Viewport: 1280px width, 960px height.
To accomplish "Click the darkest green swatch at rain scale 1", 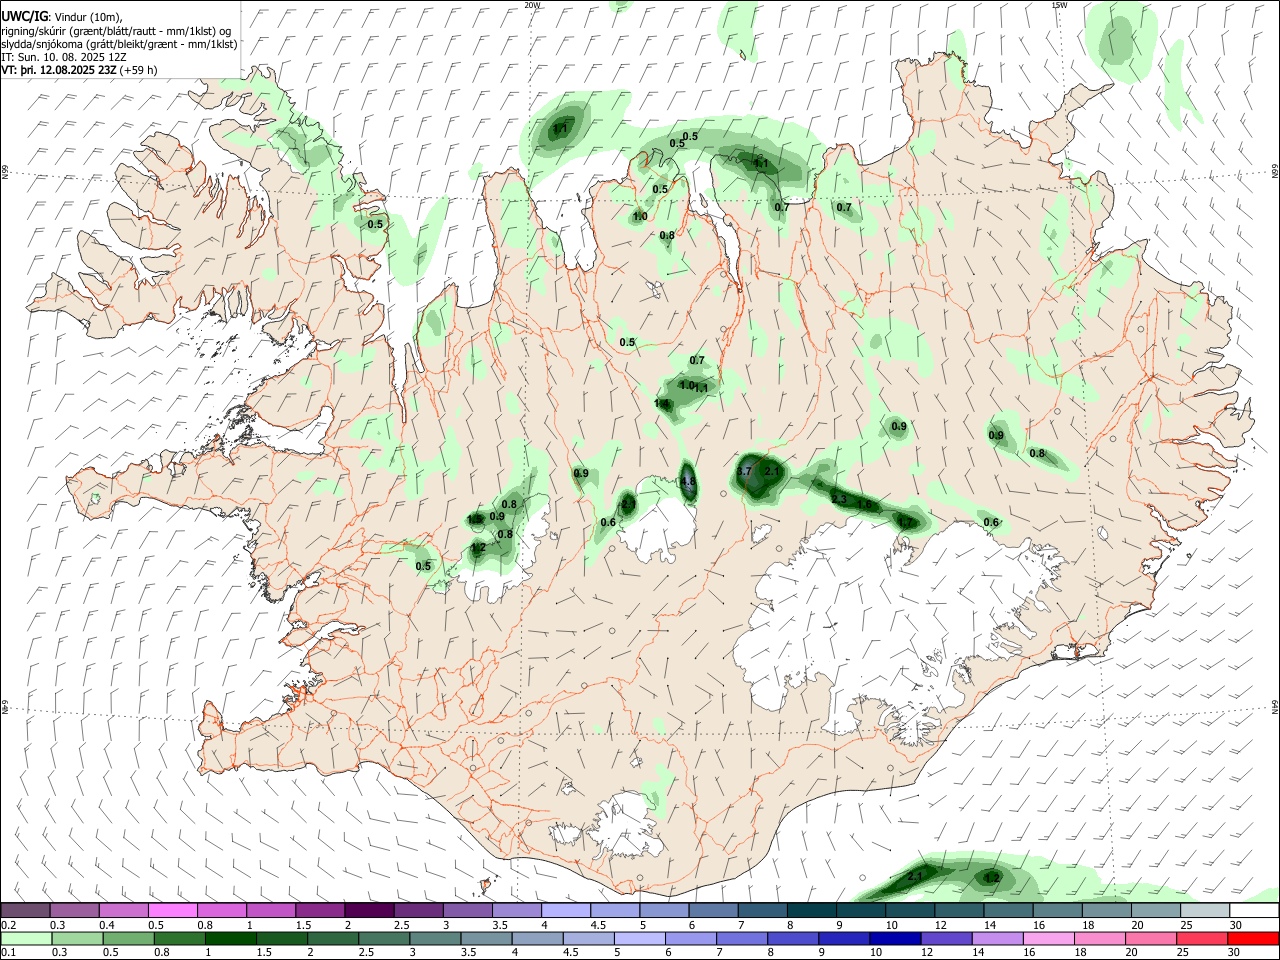I will tap(230, 939).
